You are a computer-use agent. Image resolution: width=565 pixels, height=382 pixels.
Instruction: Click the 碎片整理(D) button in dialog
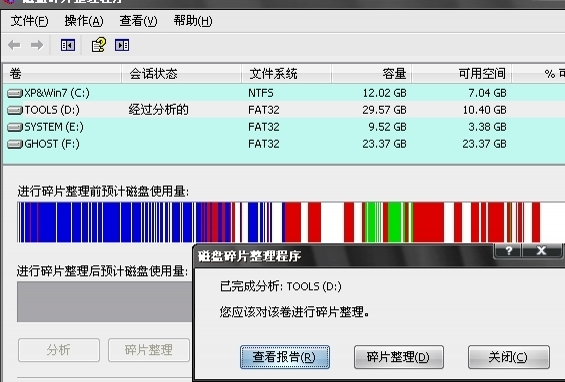pyautogui.click(x=399, y=357)
